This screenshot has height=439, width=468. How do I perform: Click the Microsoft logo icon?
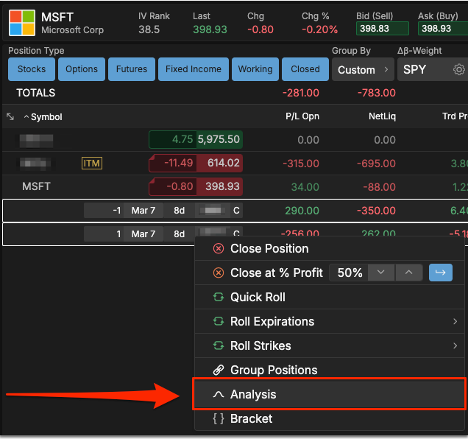point(22,23)
